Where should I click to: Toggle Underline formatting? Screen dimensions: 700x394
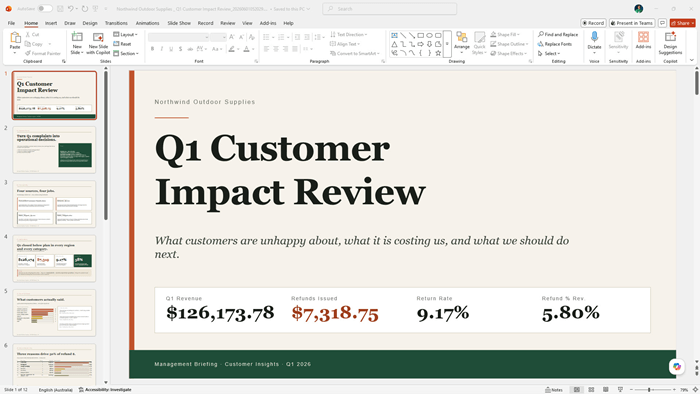point(171,49)
